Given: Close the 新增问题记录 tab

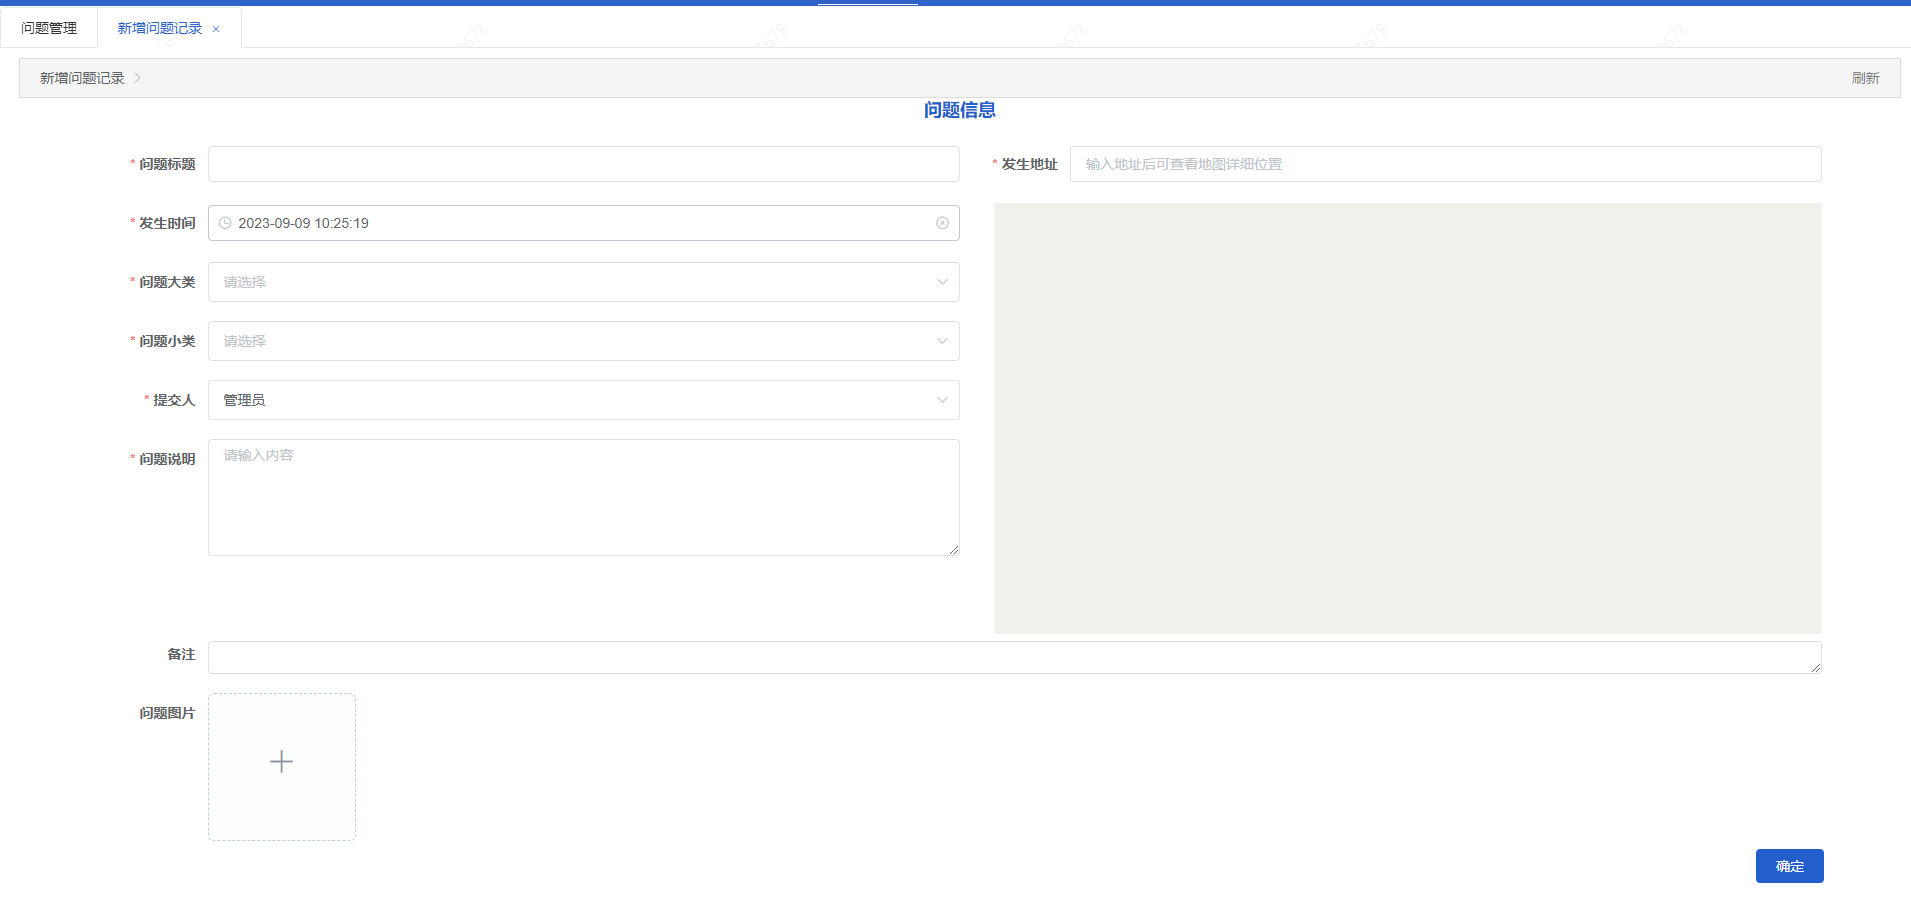Looking at the screenshot, I should pyautogui.click(x=216, y=29).
